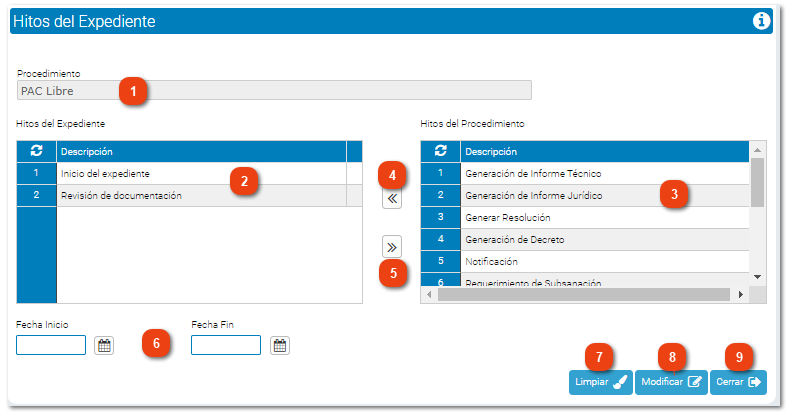The width and height of the screenshot is (789, 415).
Task: Click row number 1 in expediente table
Action: click(36, 173)
